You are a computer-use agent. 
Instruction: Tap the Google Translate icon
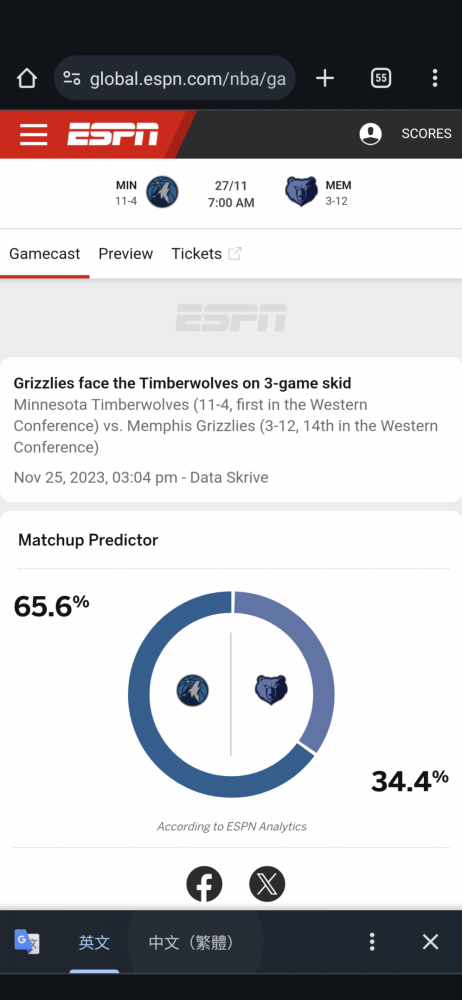27,941
